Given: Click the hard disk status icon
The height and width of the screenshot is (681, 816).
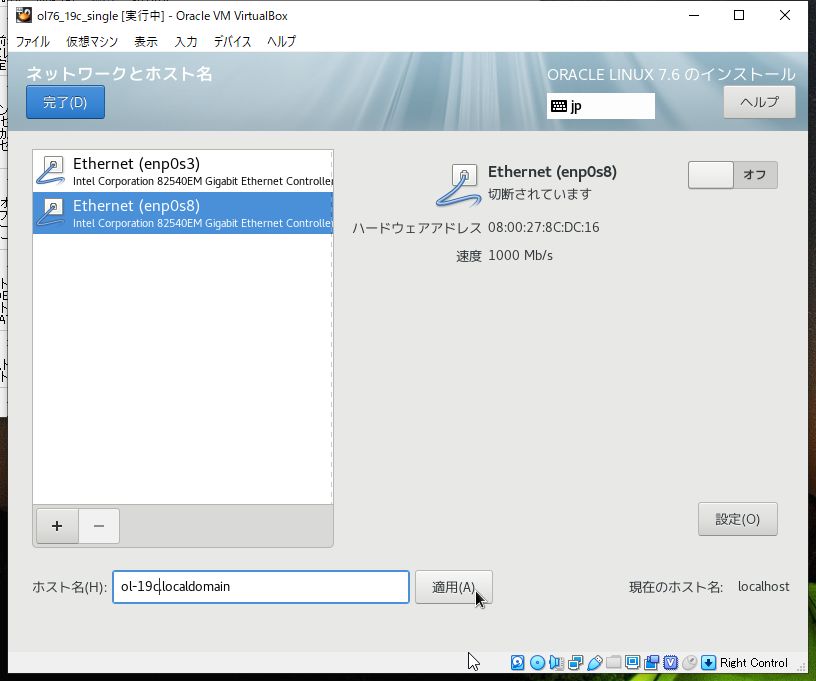Looking at the screenshot, I should click(515, 662).
